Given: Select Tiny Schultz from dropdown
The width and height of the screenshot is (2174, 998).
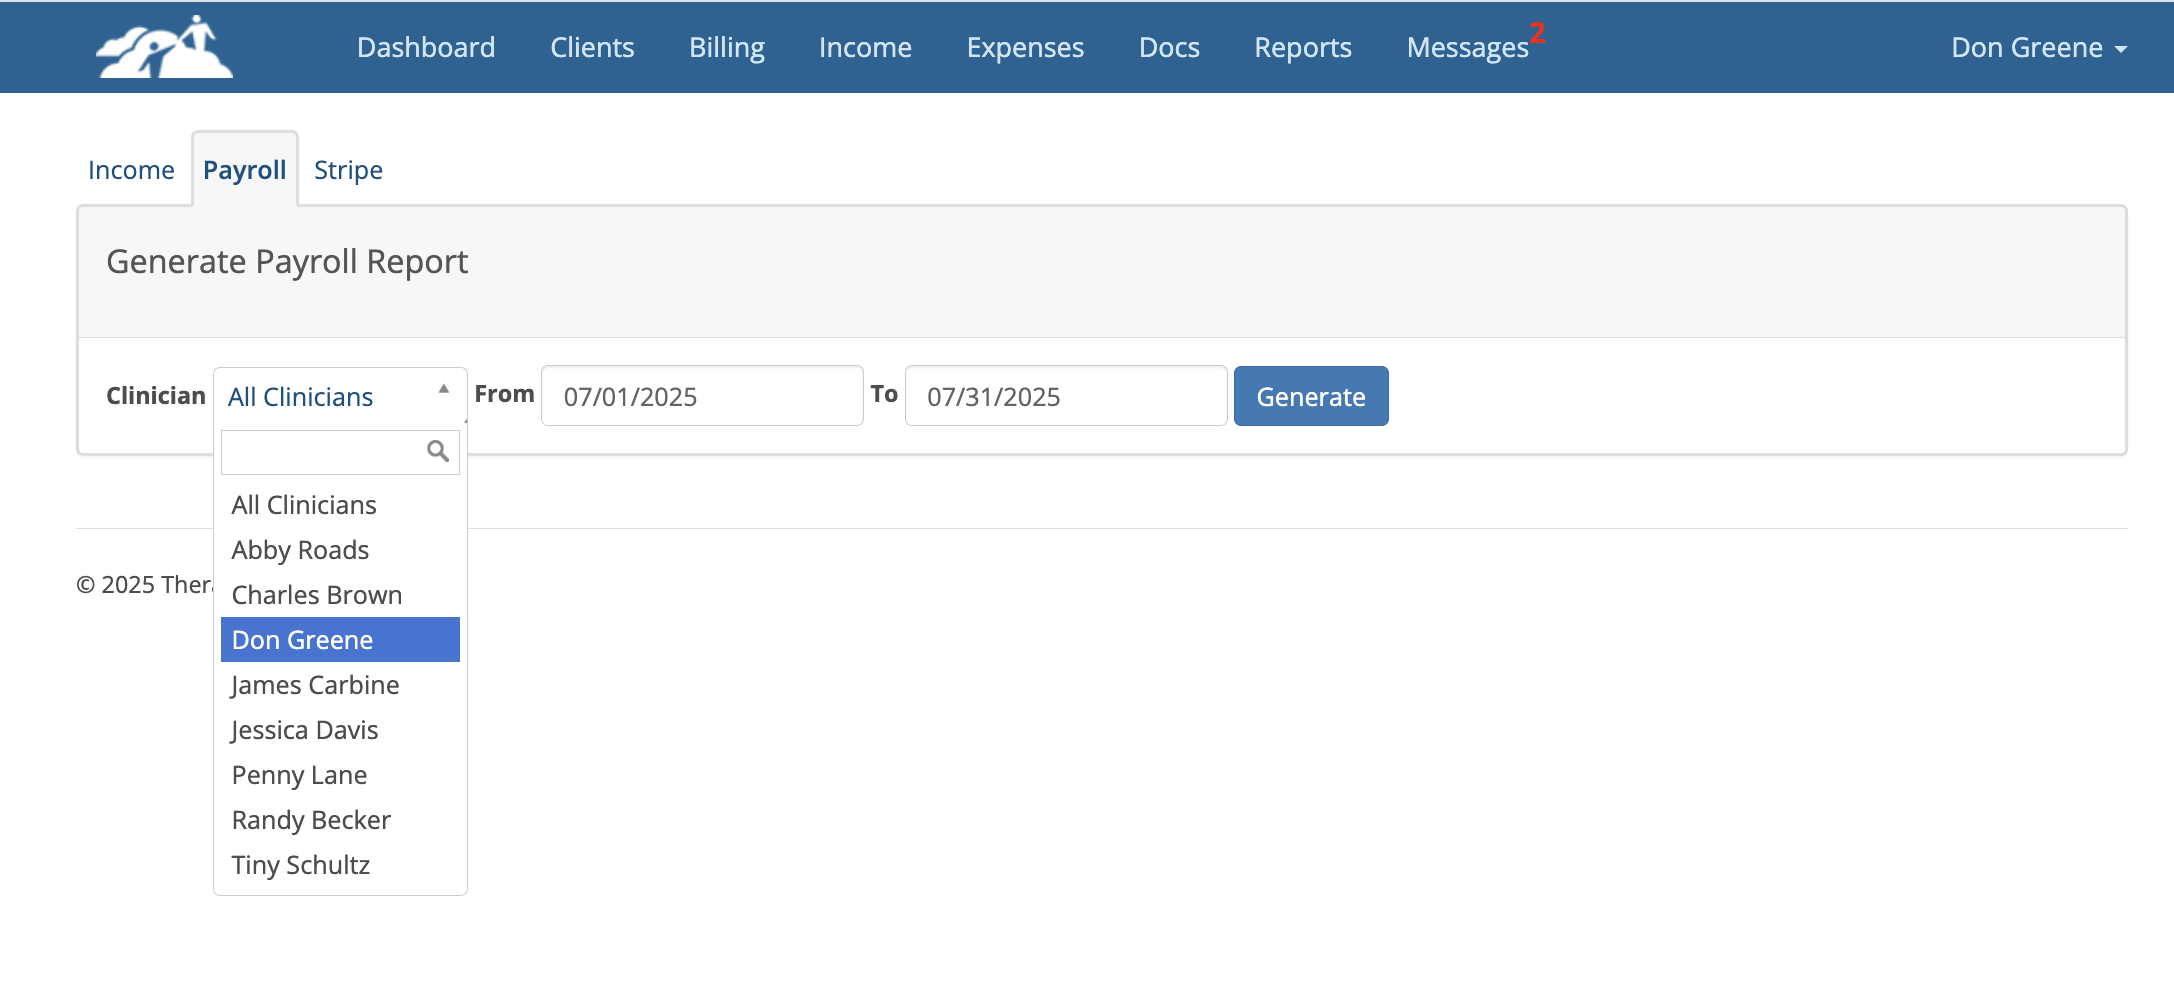Looking at the screenshot, I should click(x=340, y=865).
